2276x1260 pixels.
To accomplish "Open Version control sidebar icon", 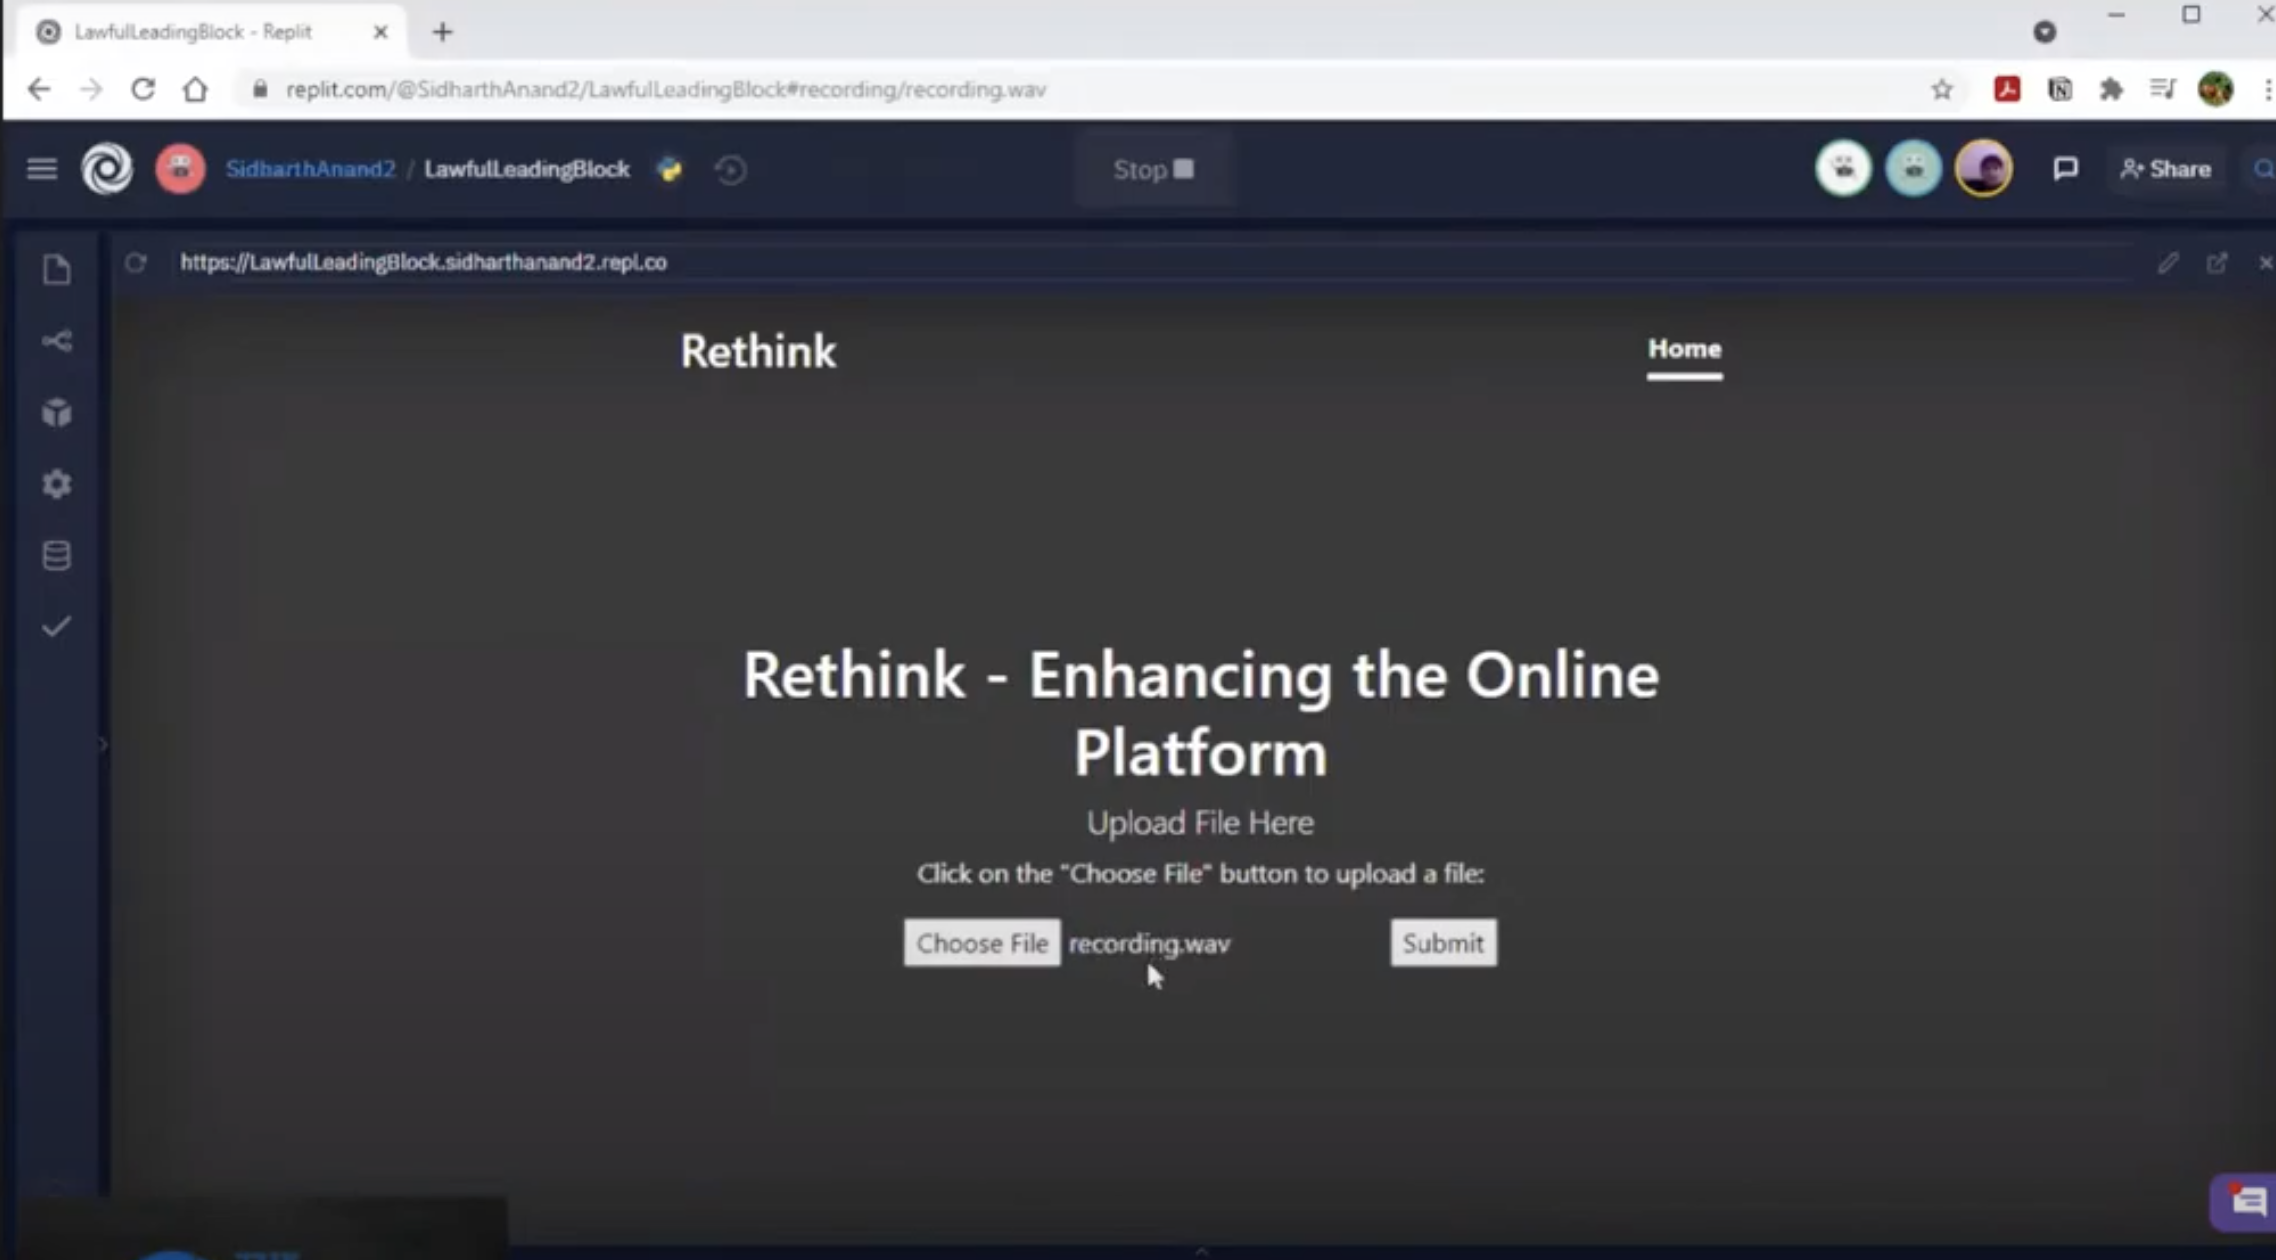I will 57,341.
